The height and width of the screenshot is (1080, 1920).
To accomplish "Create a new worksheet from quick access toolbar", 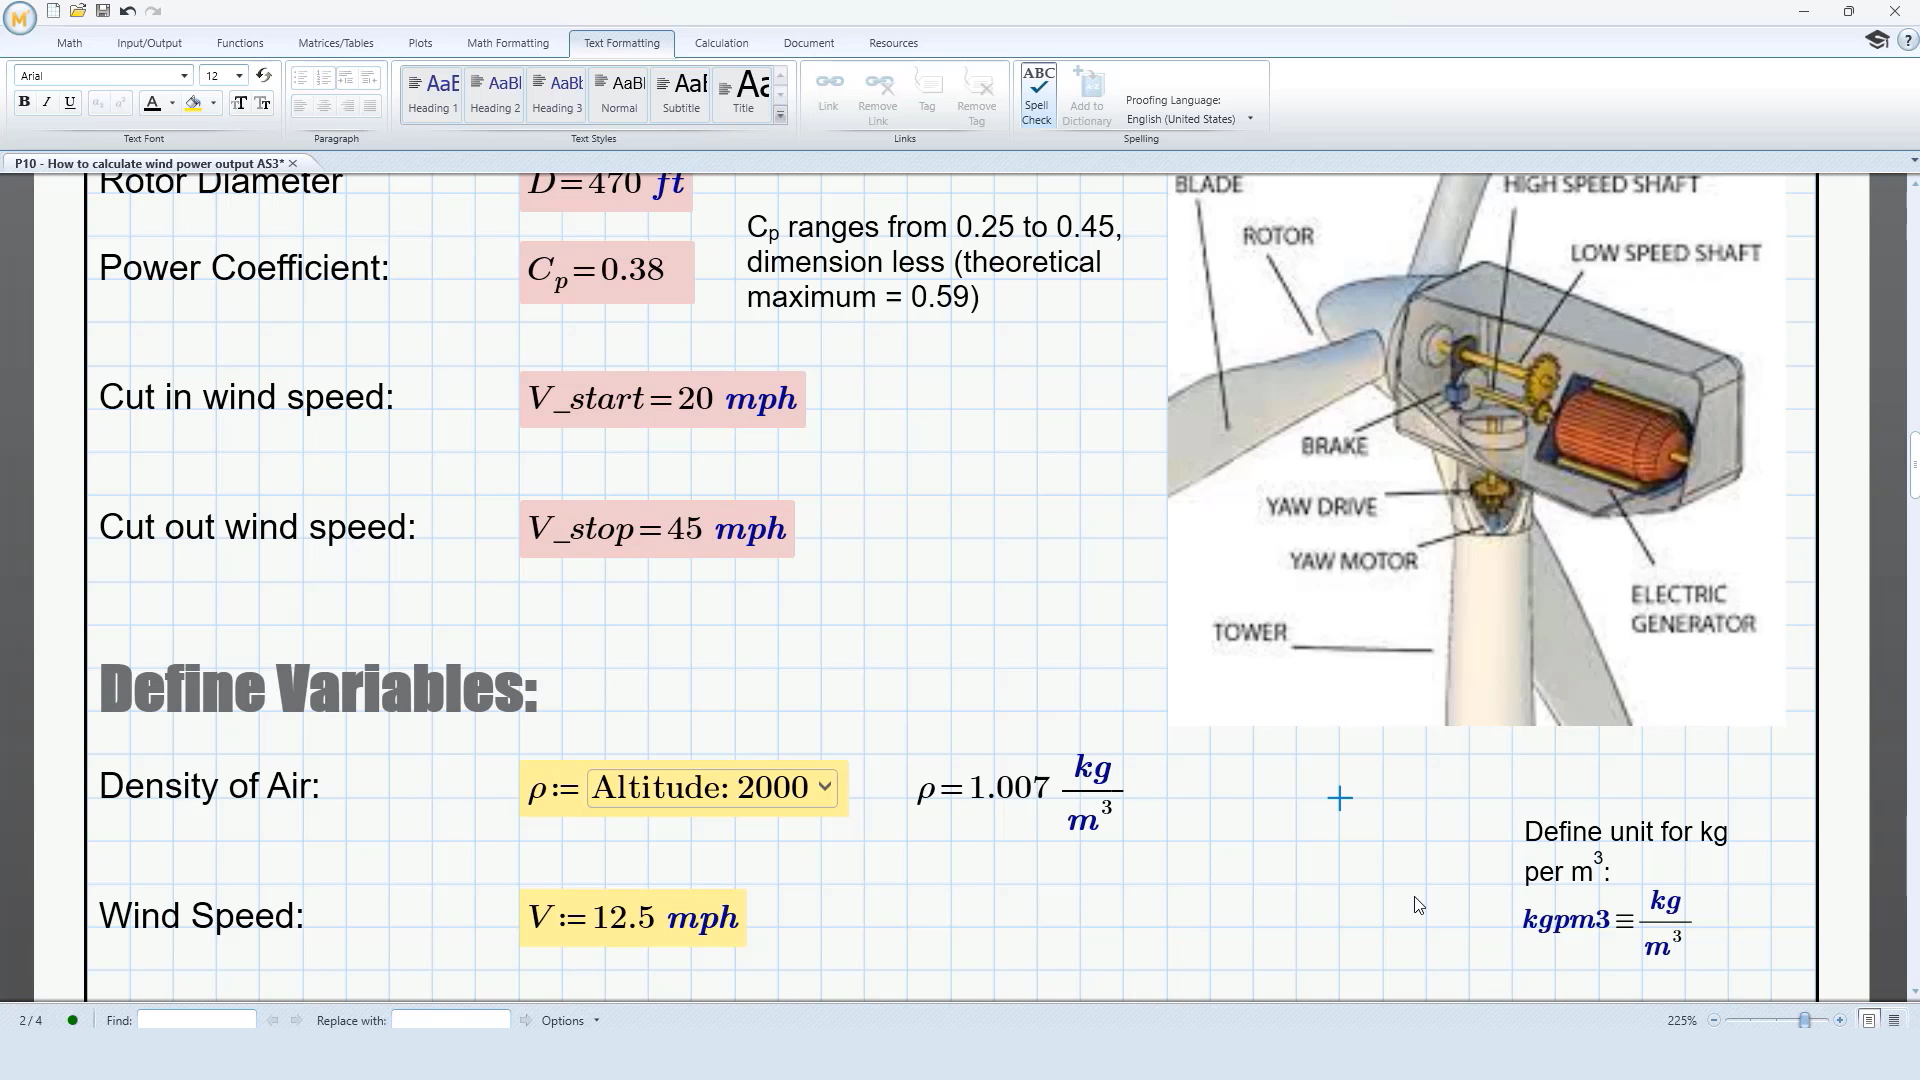I will [x=53, y=11].
